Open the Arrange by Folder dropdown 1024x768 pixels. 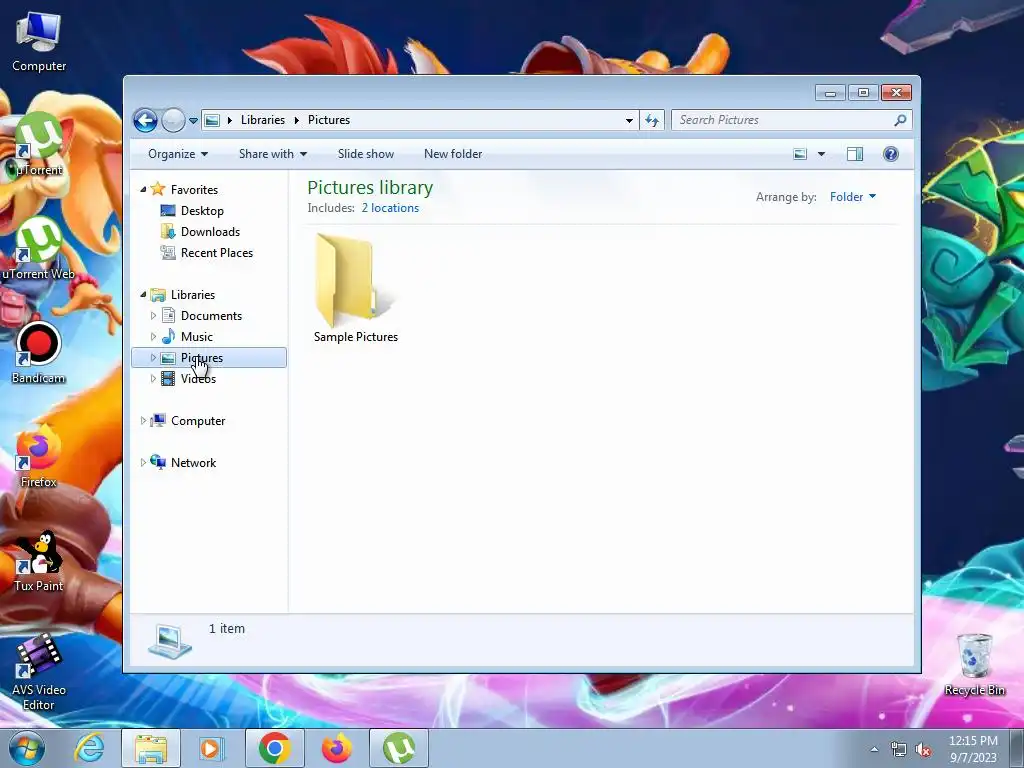point(853,197)
